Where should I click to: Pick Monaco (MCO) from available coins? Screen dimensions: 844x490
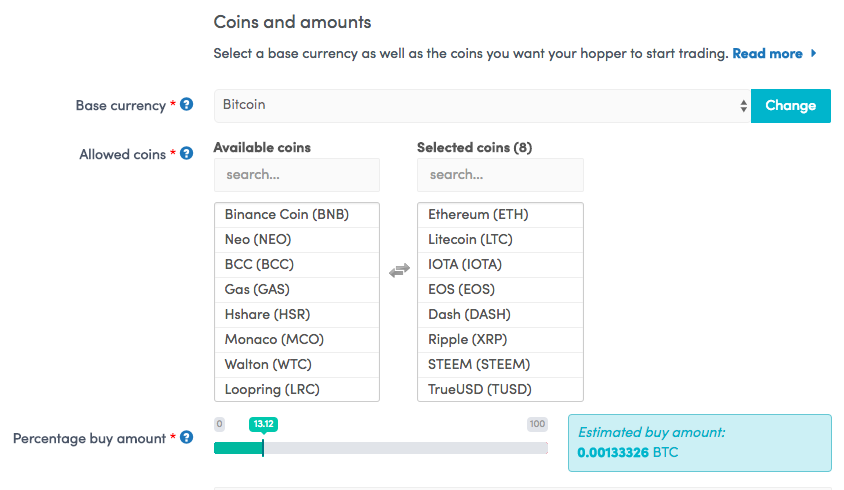point(297,340)
